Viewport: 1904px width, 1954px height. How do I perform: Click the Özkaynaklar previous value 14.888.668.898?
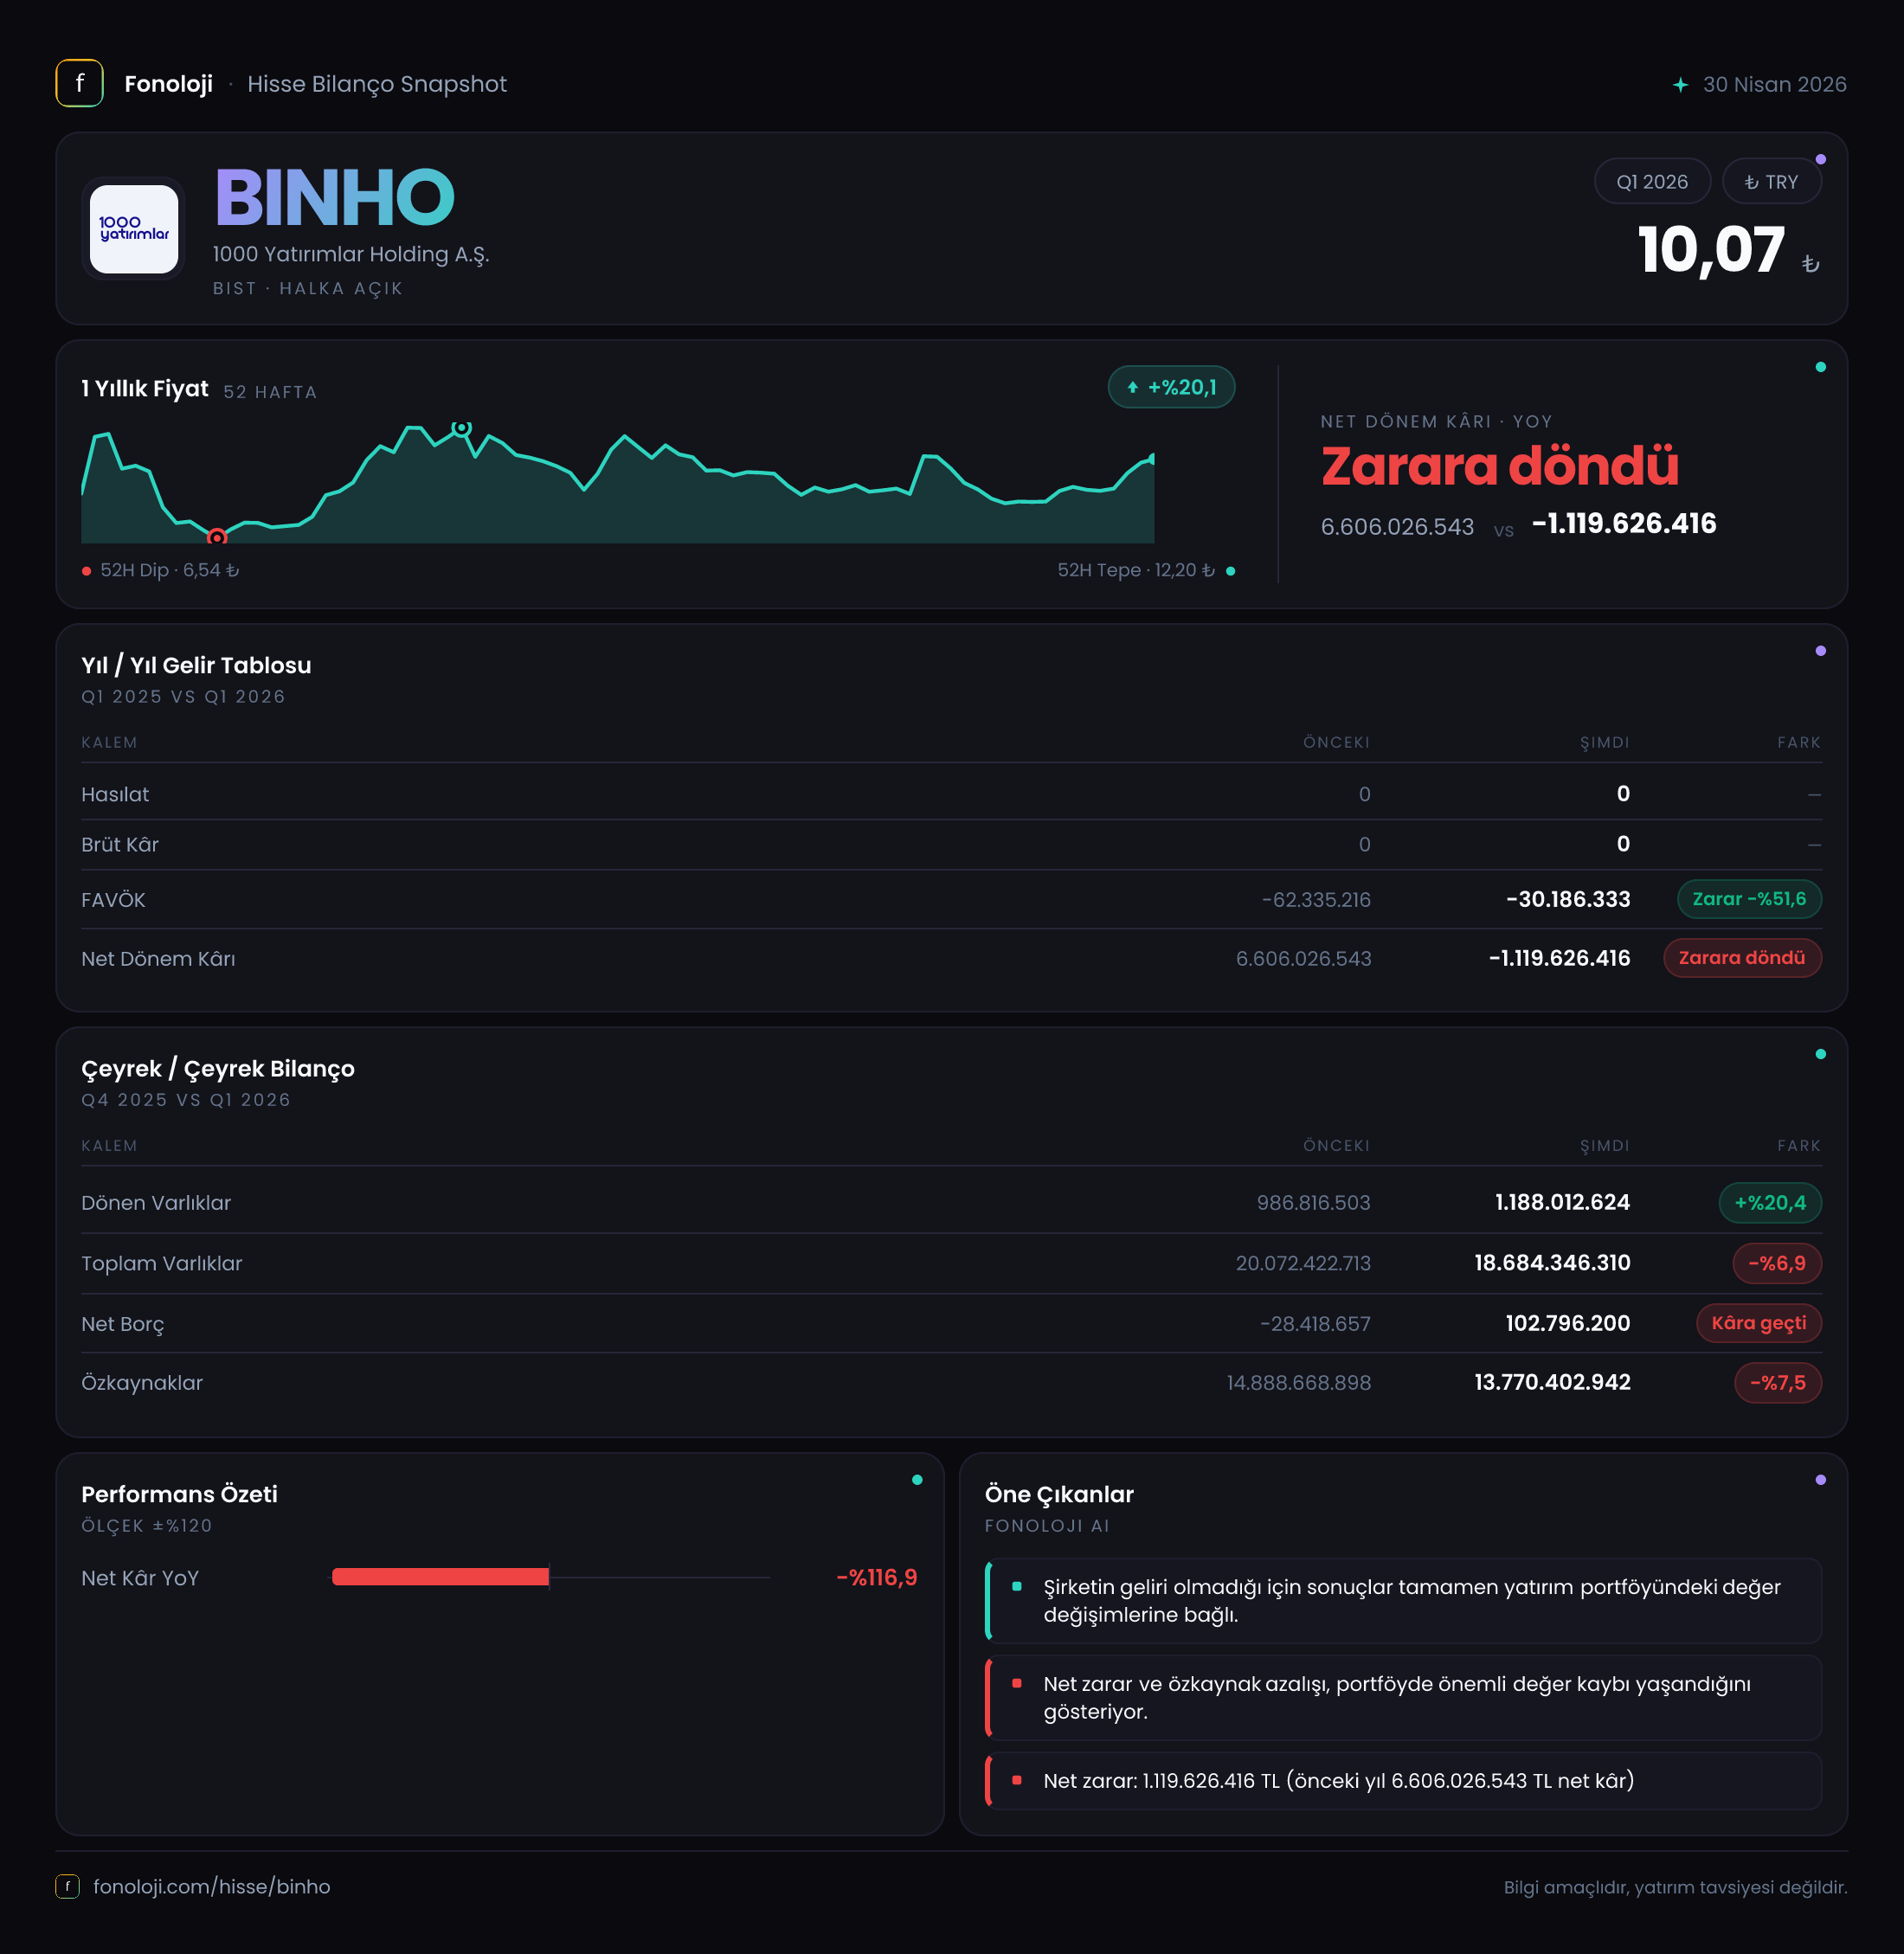tap(1299, 1383)
